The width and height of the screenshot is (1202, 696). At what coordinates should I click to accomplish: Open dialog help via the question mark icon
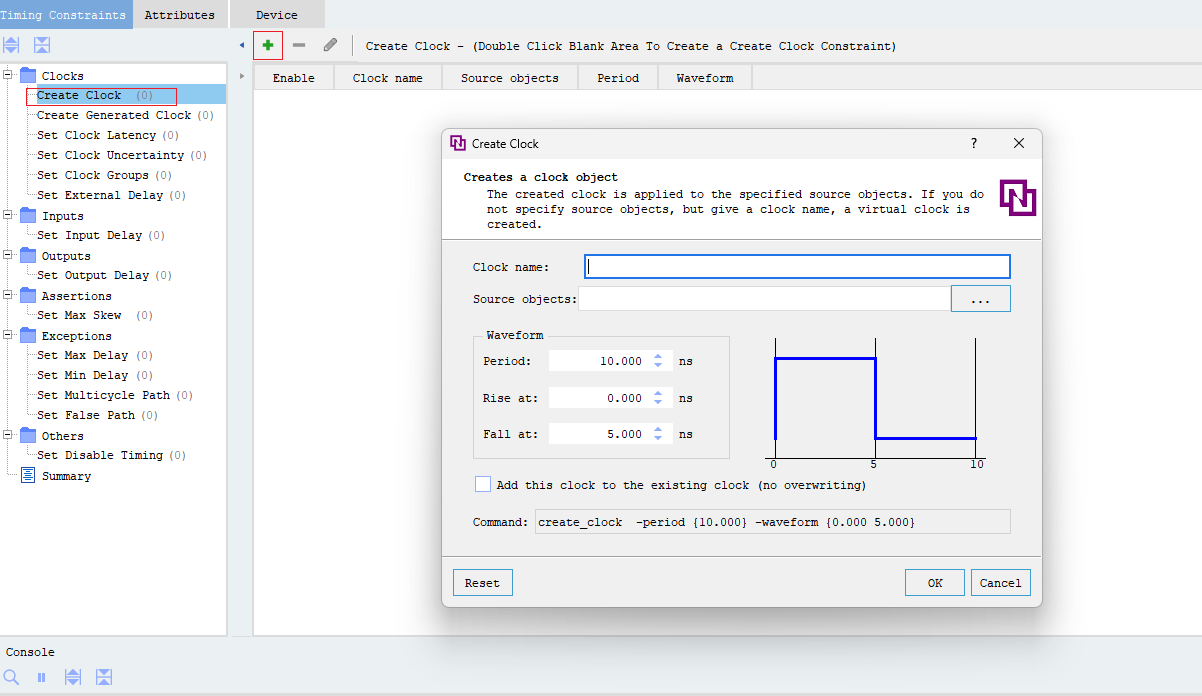pyautogui.click(x=973, y=143)
